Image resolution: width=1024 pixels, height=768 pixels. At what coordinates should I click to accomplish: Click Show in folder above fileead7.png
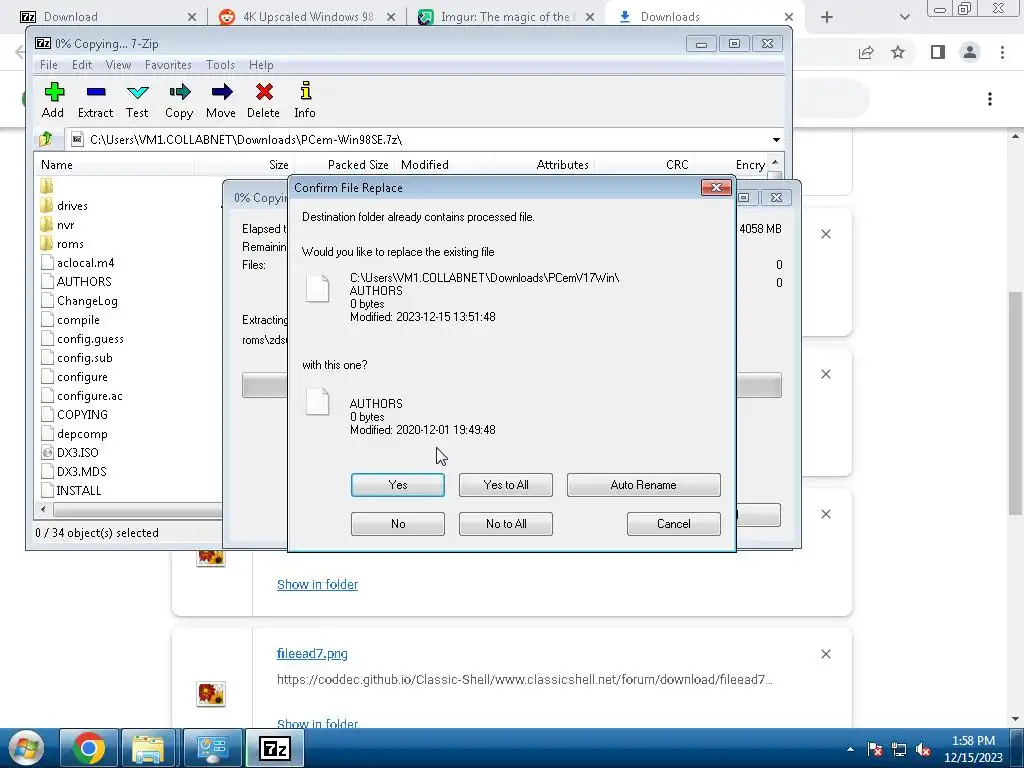317,584
